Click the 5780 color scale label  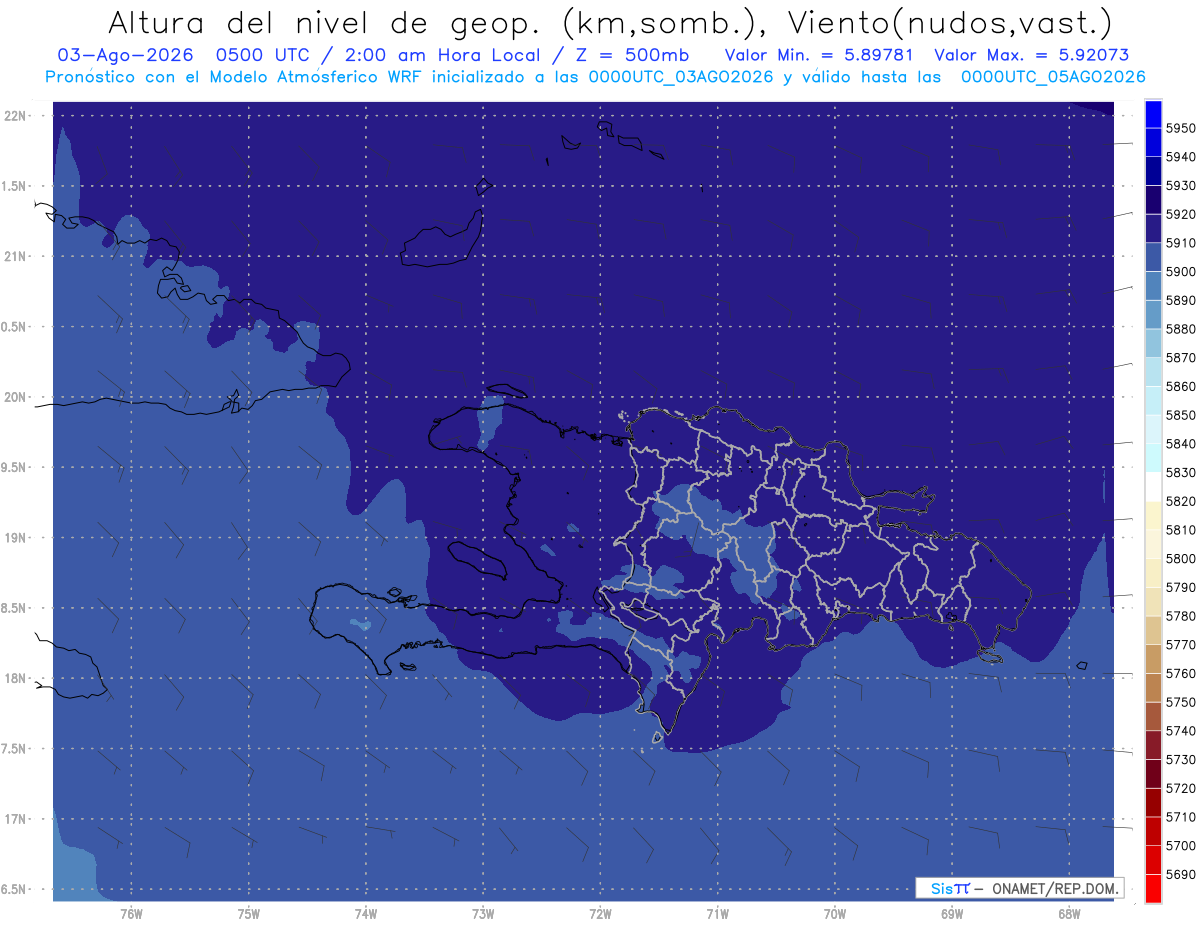tap(1180, 616)
